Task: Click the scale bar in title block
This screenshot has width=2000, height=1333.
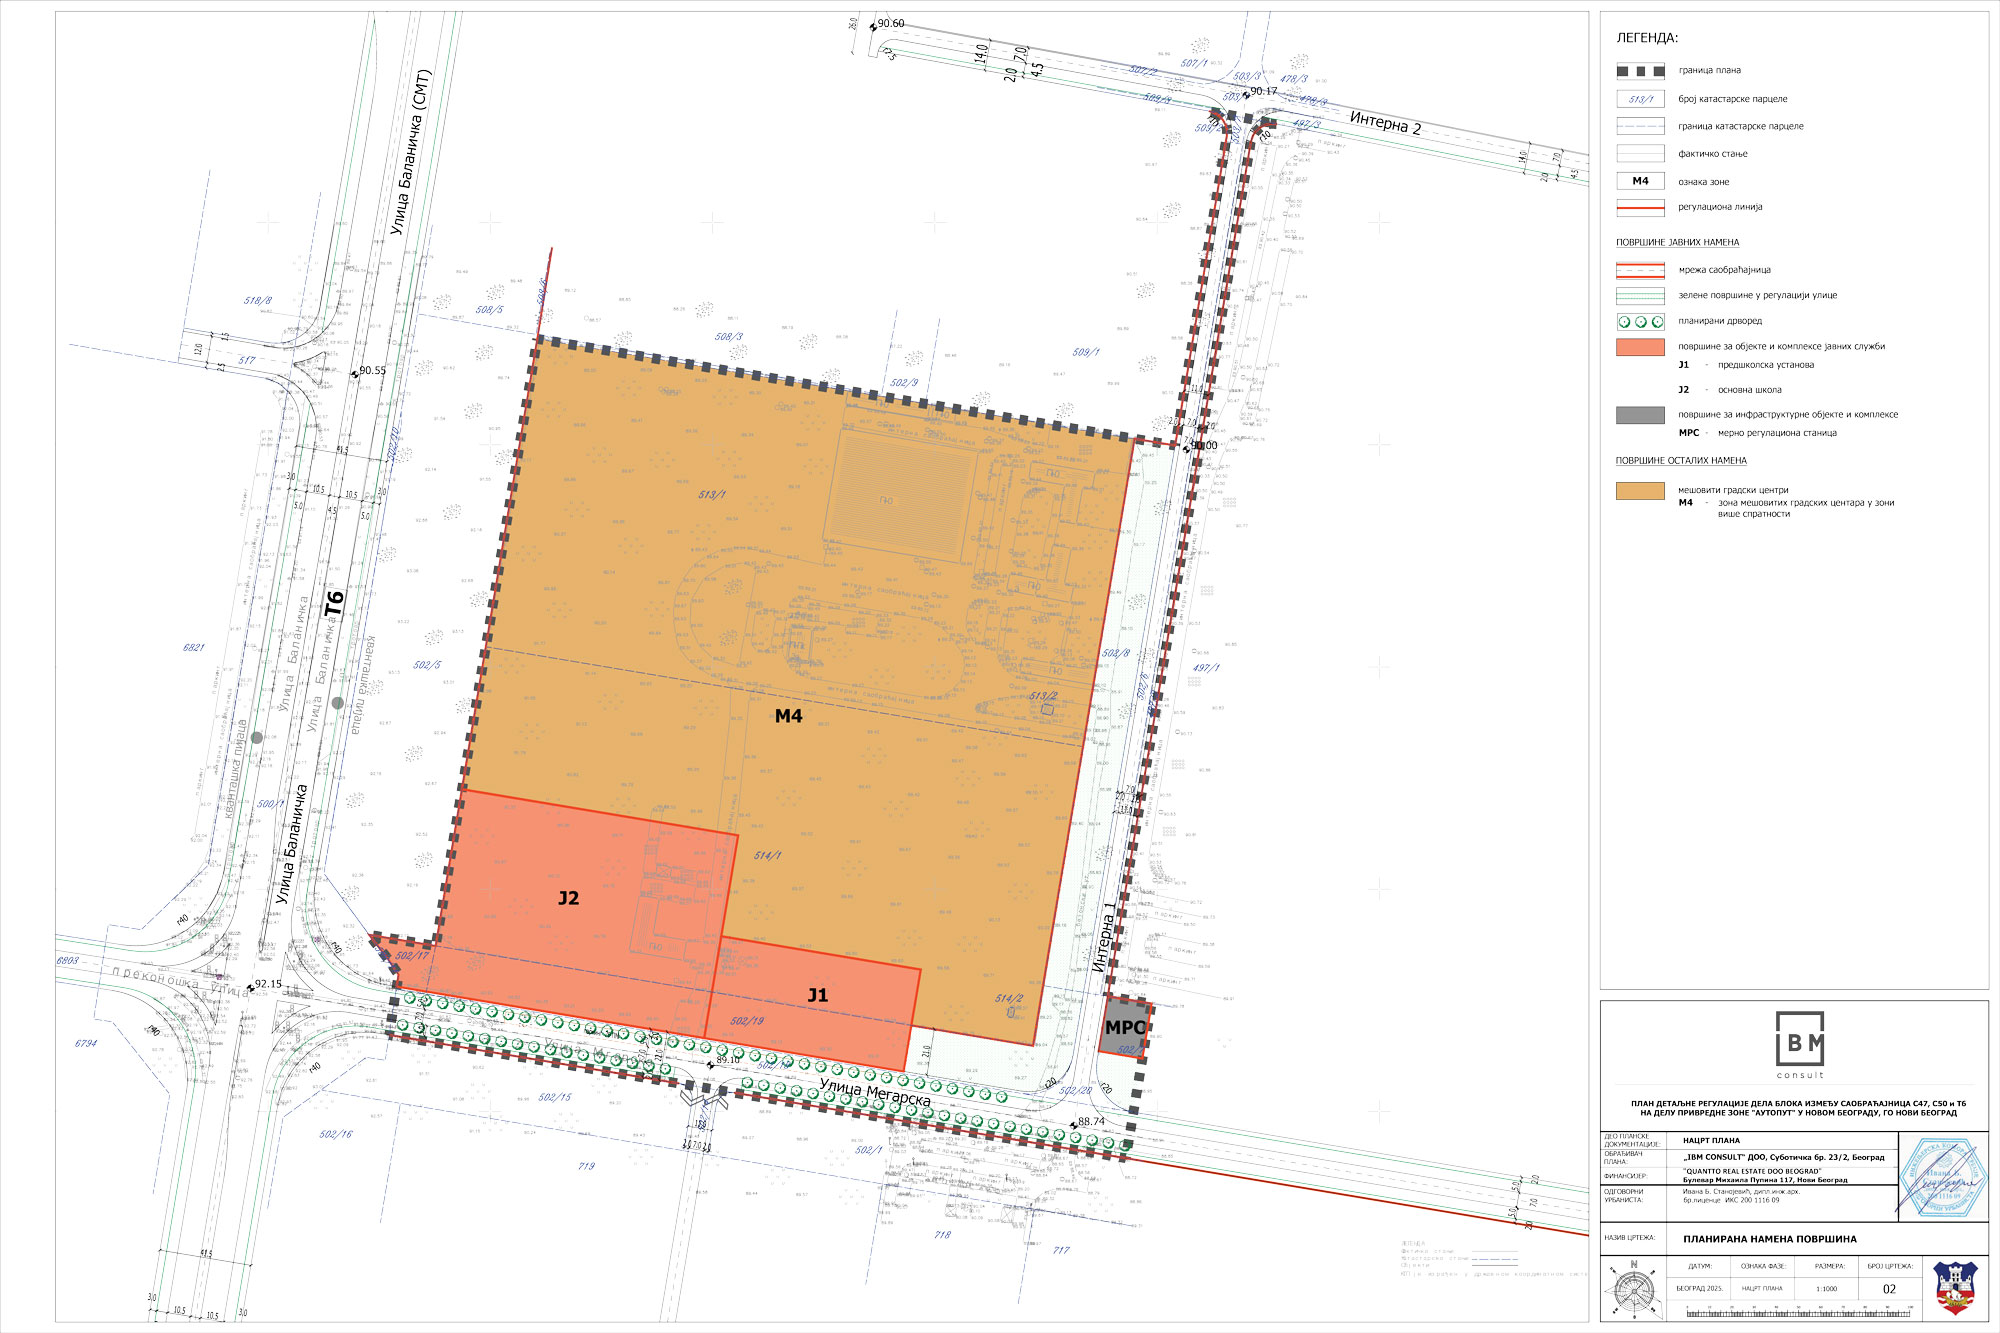Action: click(x=1798, y=1312)
